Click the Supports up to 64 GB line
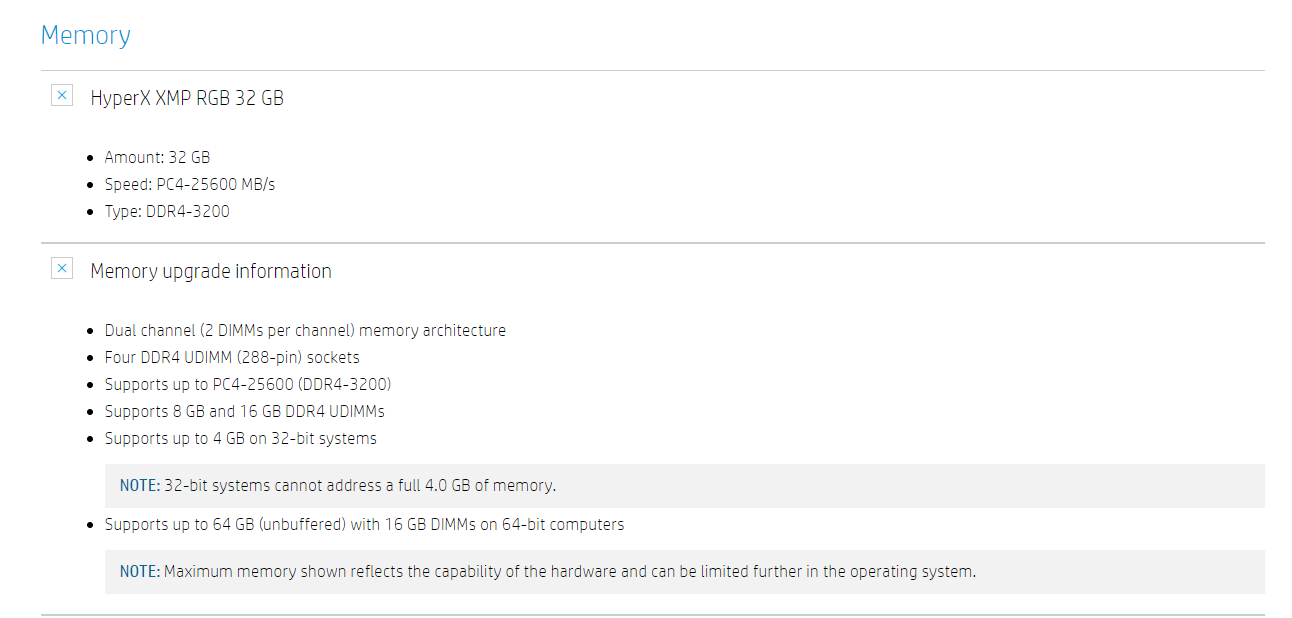 click(x=365, y=524)
